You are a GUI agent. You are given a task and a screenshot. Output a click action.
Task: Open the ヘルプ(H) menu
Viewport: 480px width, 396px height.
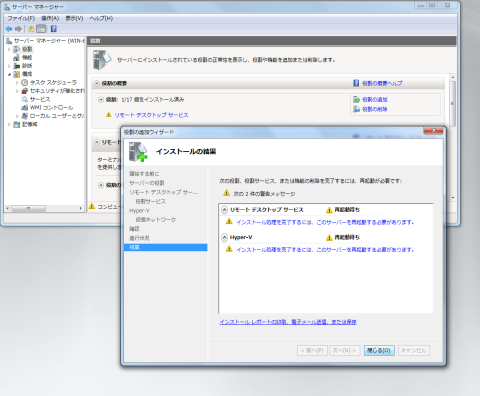click(101, 18)
